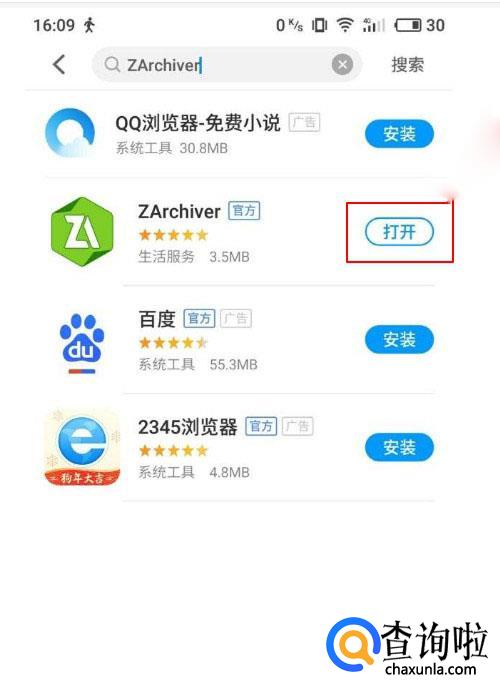Open the 2345浏览器 title text
Screen dimensions: 500x700
188,427
